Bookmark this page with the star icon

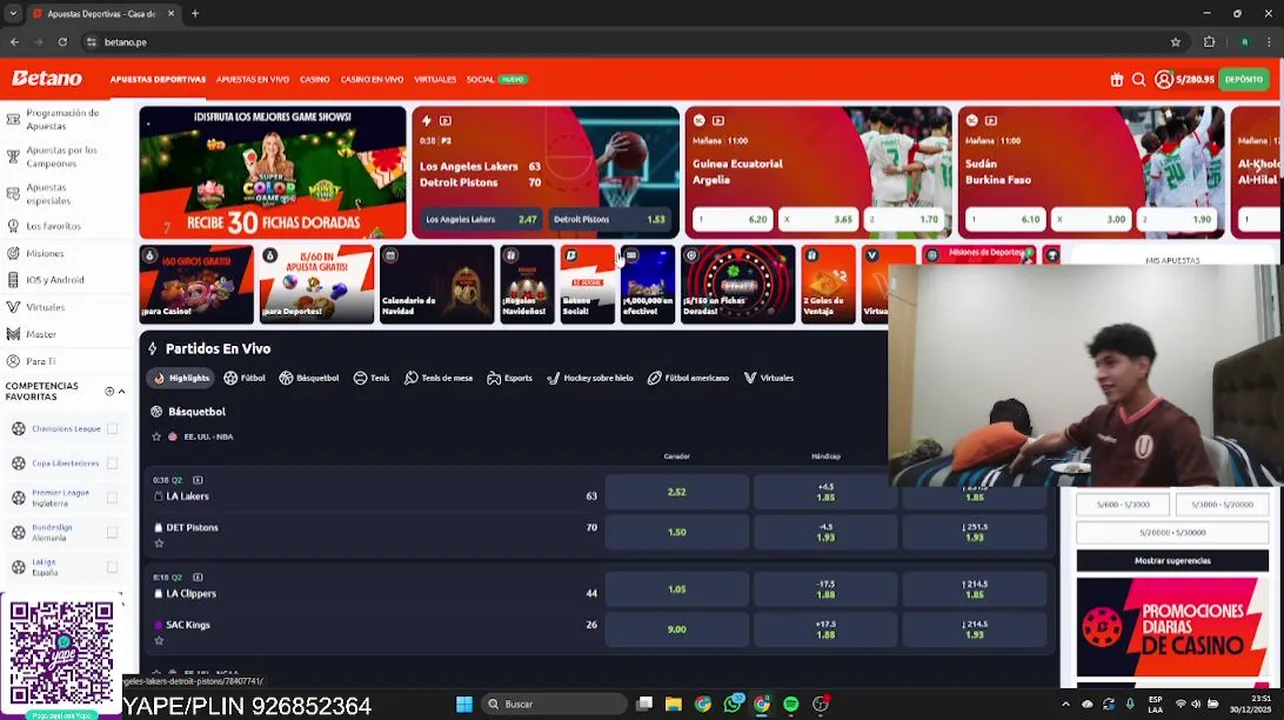1176,42
